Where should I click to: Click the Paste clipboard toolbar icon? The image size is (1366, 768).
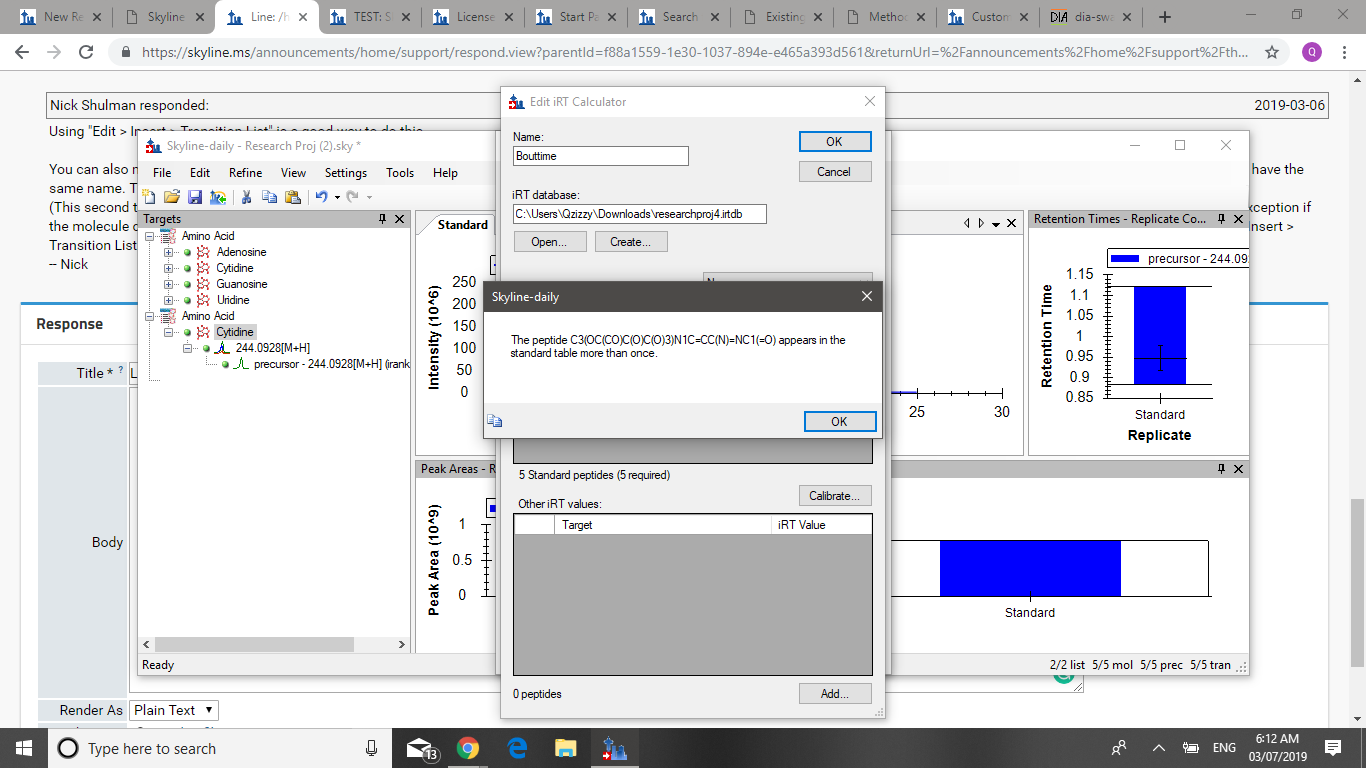click(292, 197)
